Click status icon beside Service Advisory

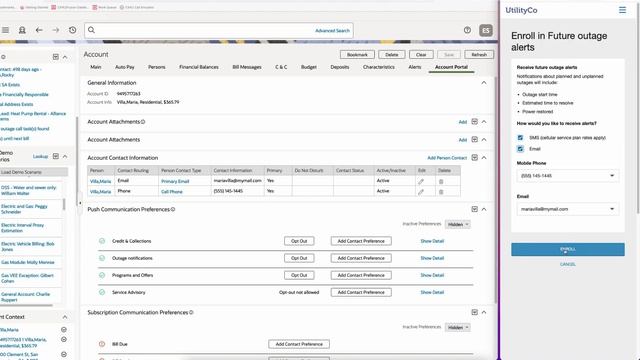point(102,292)
